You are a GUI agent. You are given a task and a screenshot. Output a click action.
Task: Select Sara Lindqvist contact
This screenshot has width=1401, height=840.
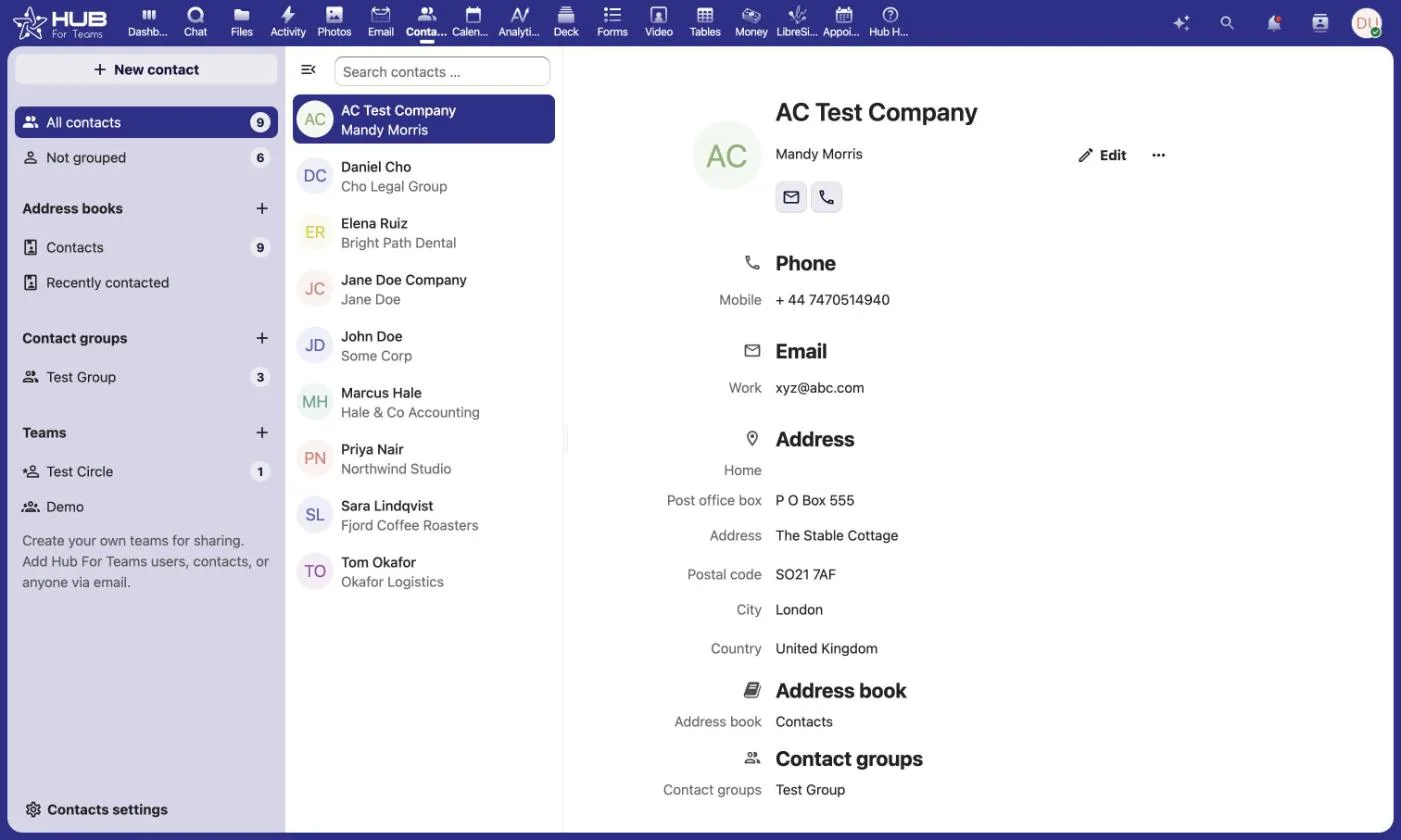pyautogui.click(x=424, y=515)
